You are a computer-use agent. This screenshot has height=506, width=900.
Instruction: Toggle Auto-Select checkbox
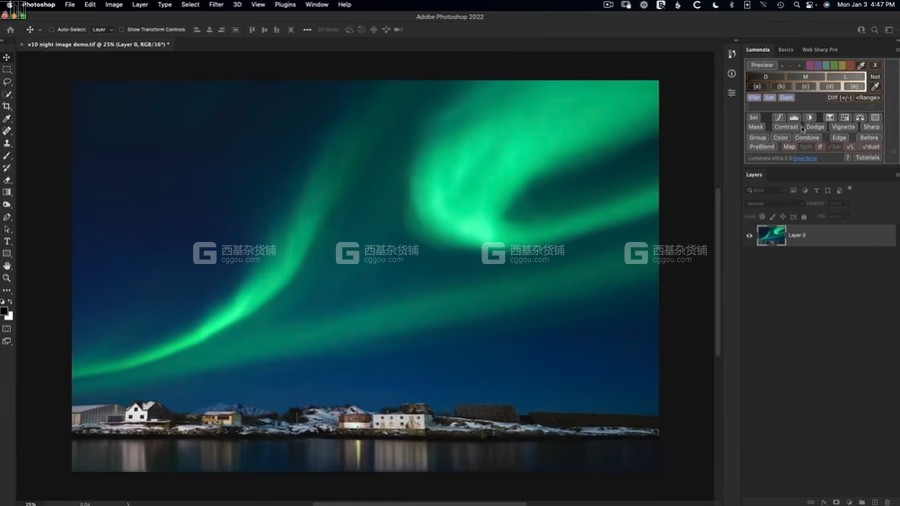pyautogui.click(x=51, y=30)
